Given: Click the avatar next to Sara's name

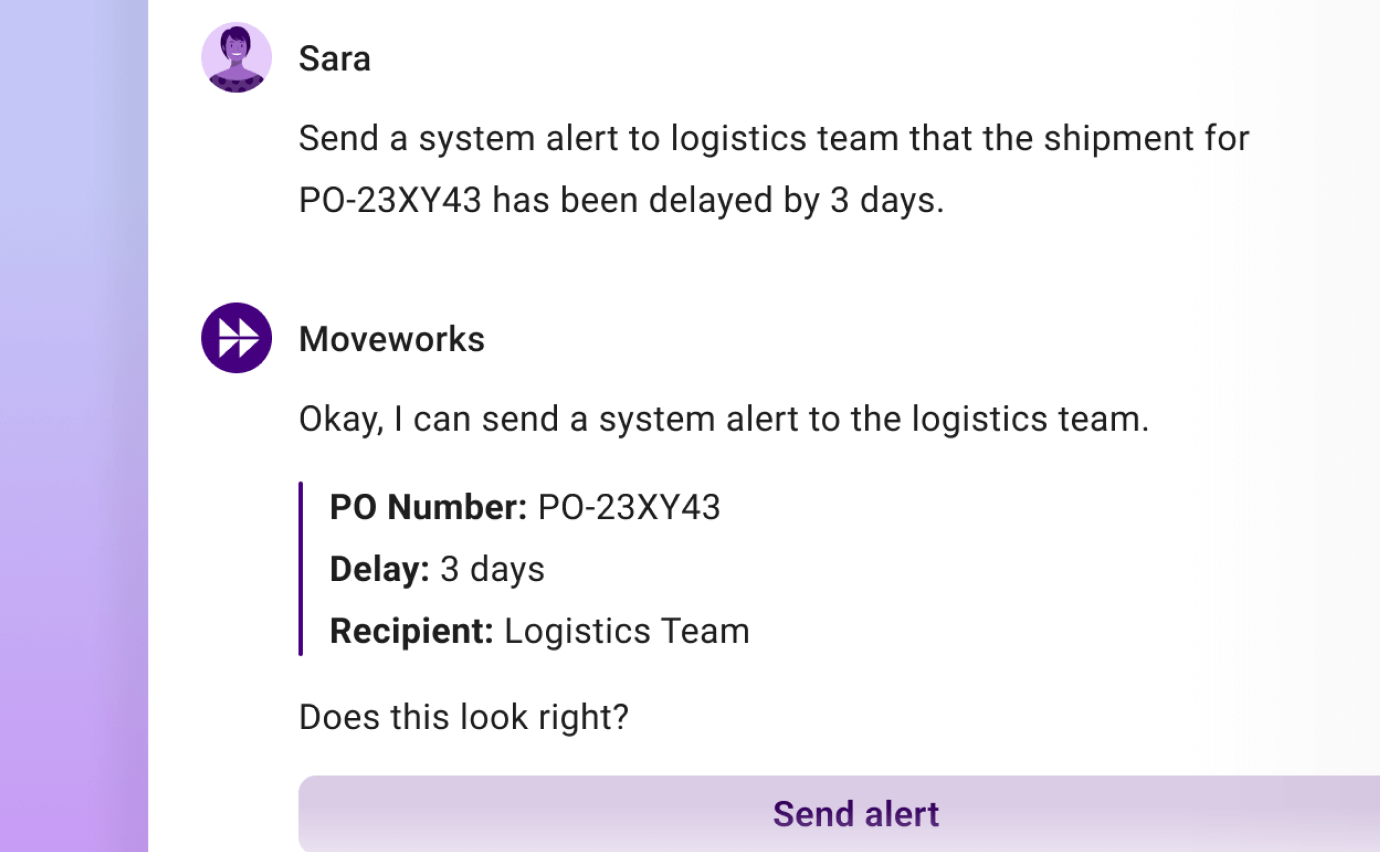Looking at the screenshot, I should 237,57.
